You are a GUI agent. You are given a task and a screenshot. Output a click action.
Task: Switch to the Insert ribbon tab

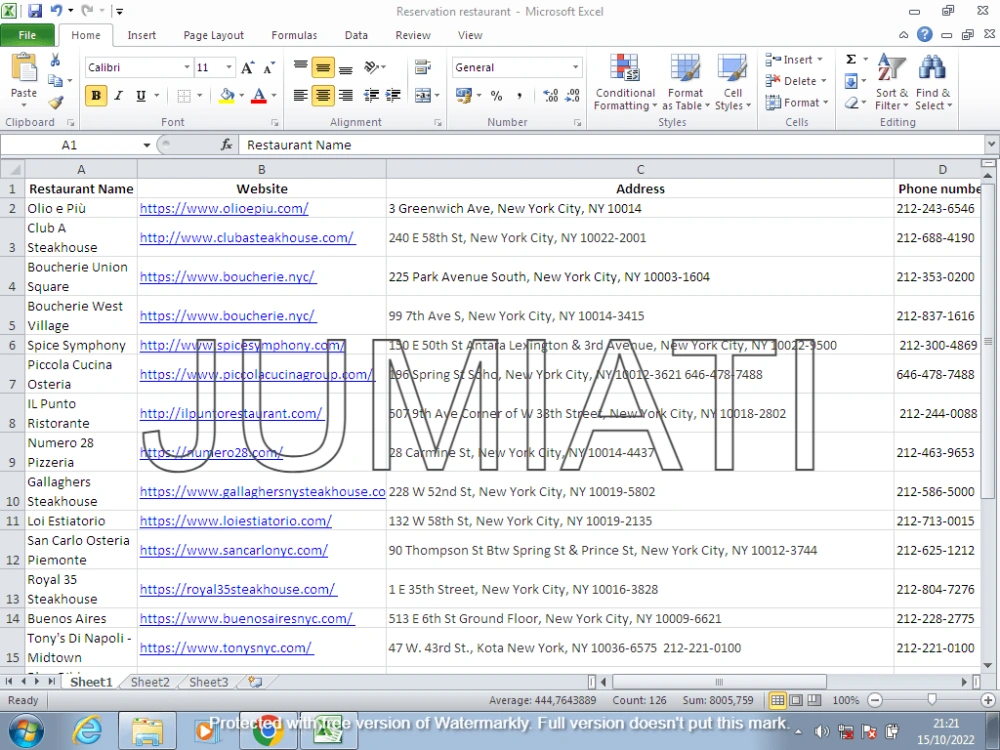(x=142, y=35)
